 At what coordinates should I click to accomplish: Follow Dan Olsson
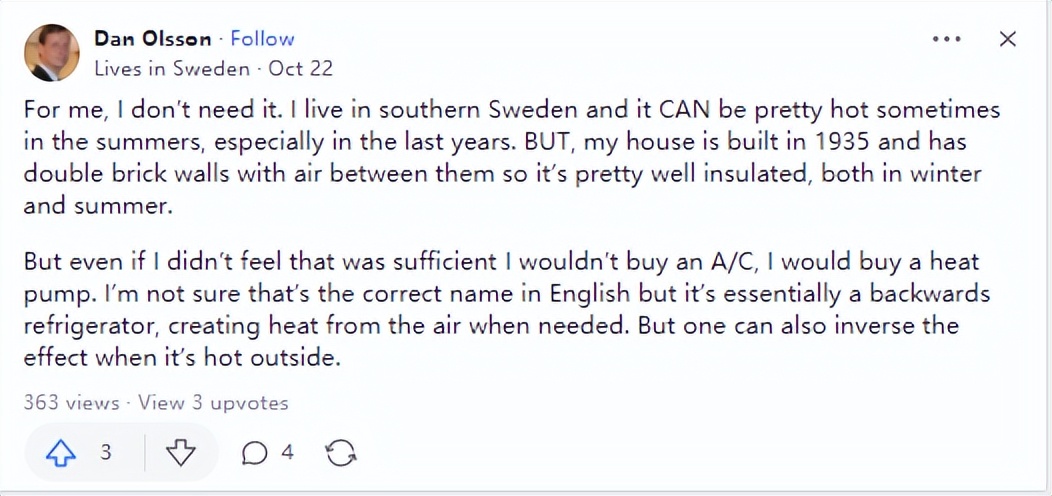coord(262,39)
